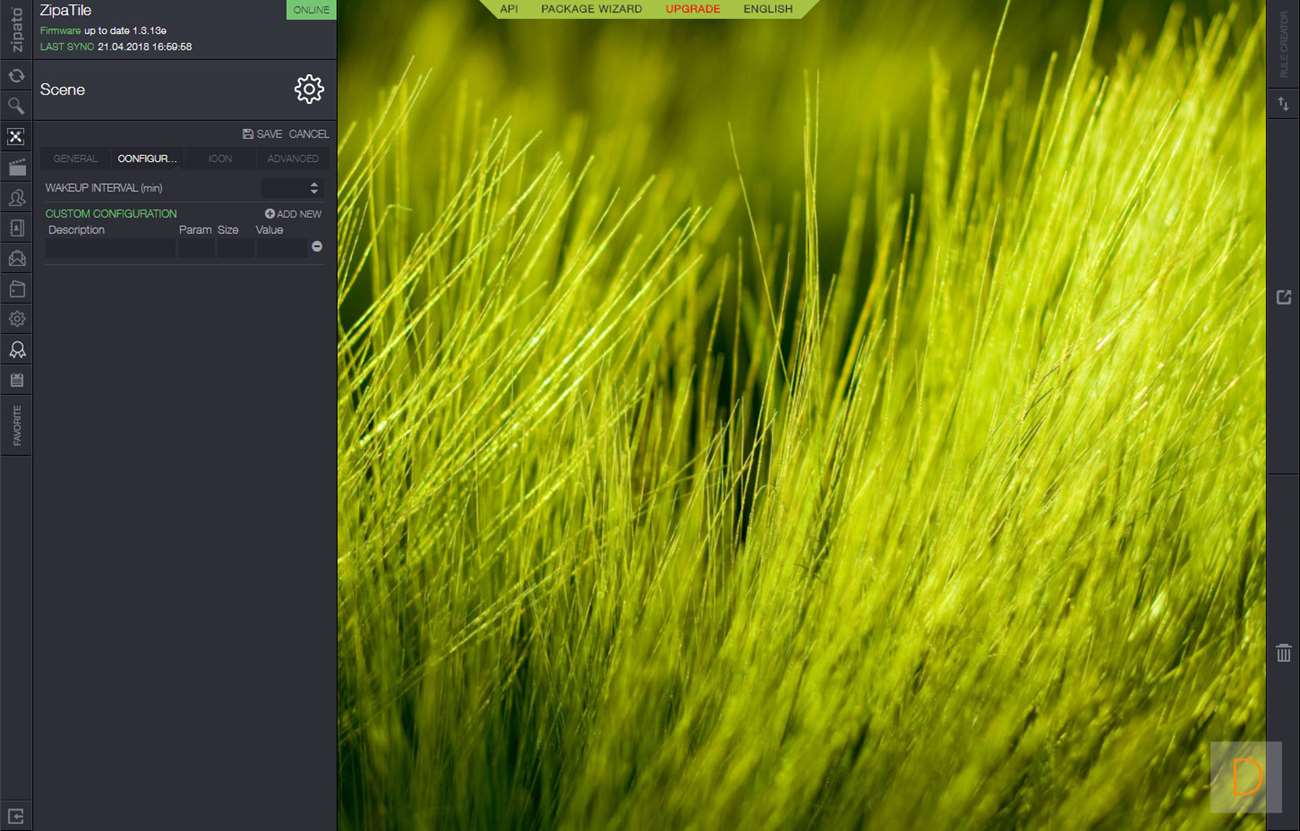The height and width of the screenshot is (831, 1300).
Task: Open the contacts book icon
Action: coord(16,228)
